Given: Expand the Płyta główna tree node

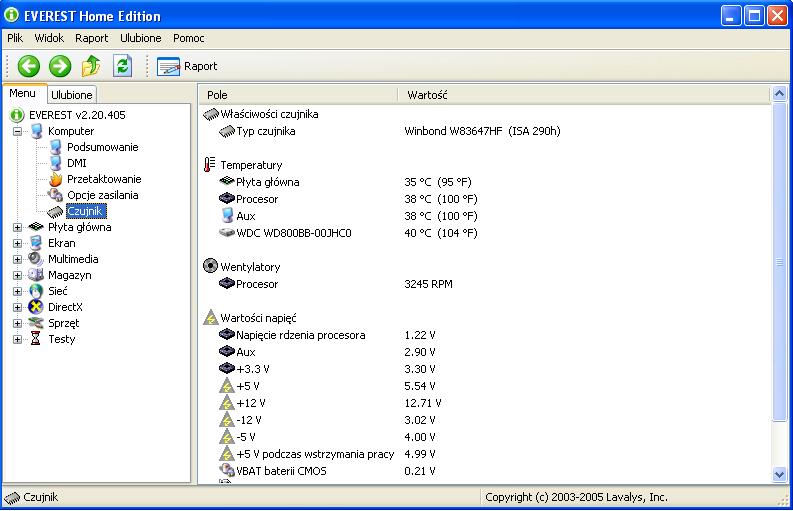Looking at the screenshot, I should 17,227.
